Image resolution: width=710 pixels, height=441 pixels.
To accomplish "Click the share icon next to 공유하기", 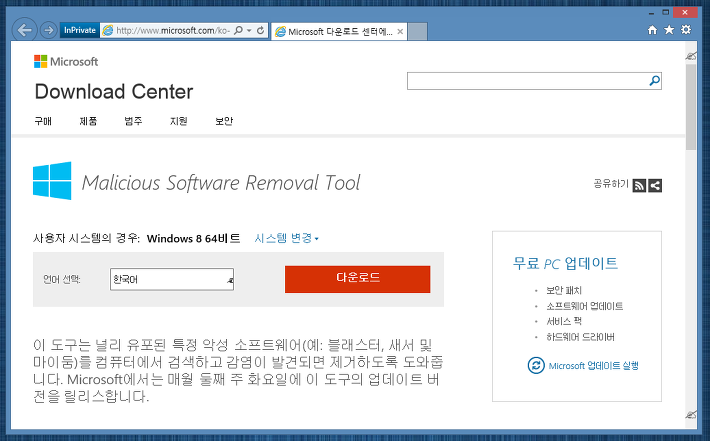I will (655, 186).
